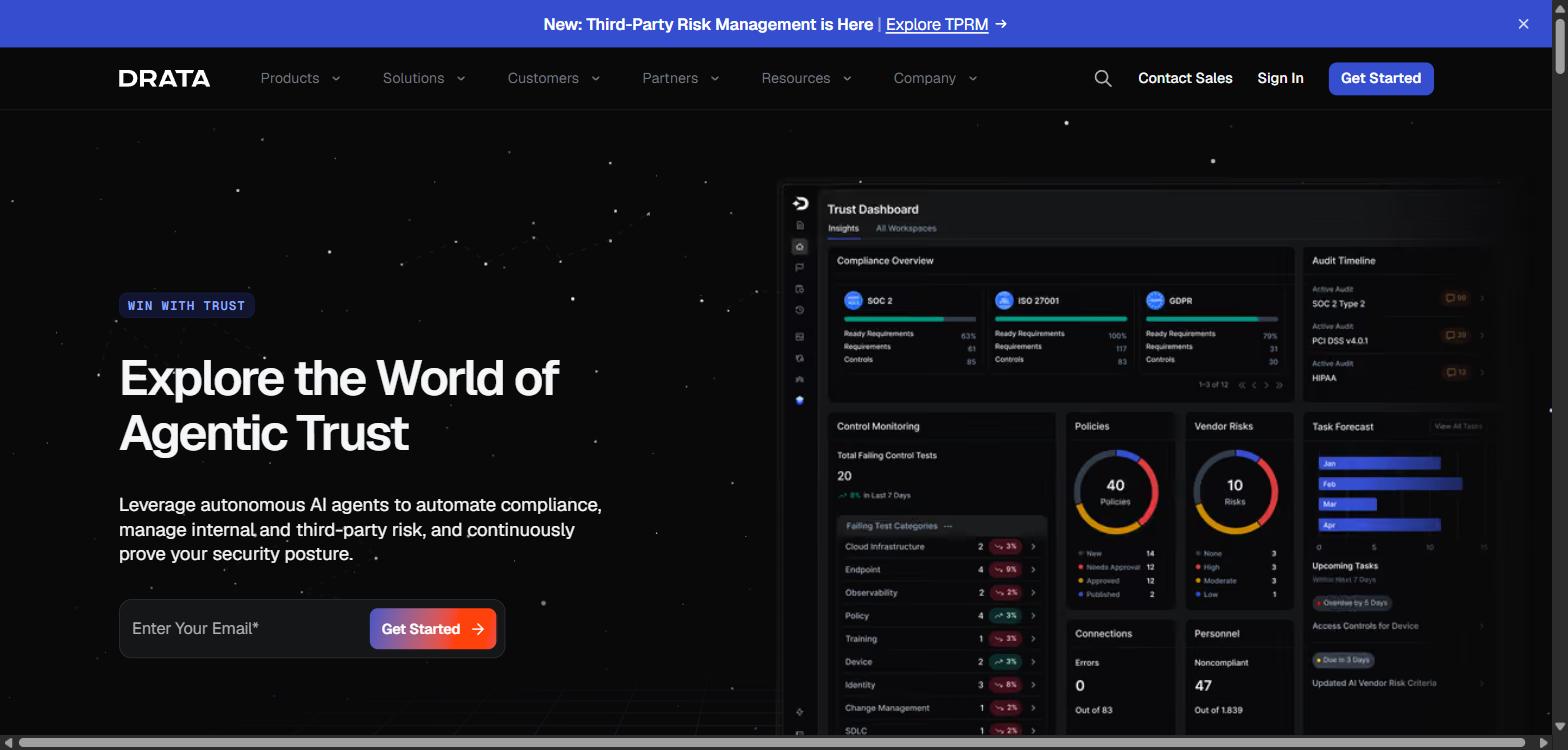Viewport: 1568px width, 750px height.
Task: Click the DRATA logo in the header
Action: (x=164, y=78)
